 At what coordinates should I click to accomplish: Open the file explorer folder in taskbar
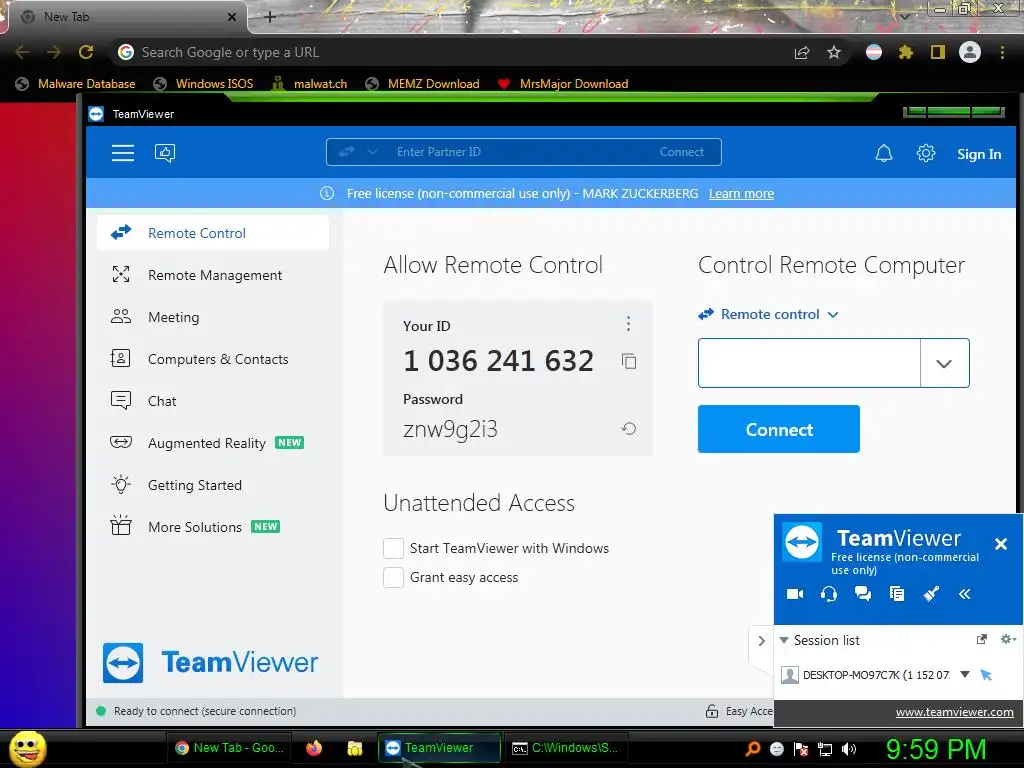point(355,748)
